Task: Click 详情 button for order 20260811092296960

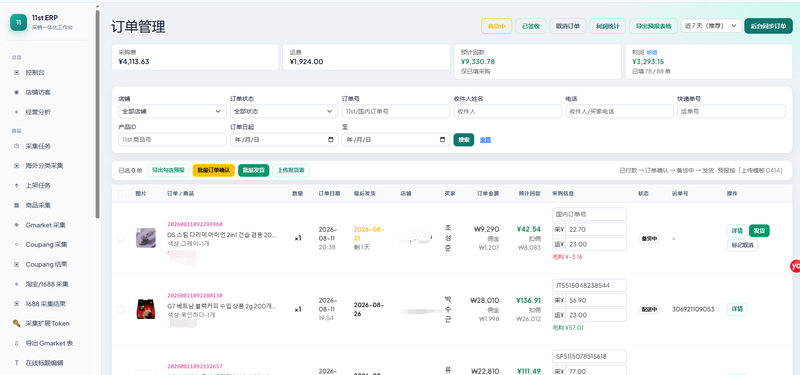Action: [737, 231]
